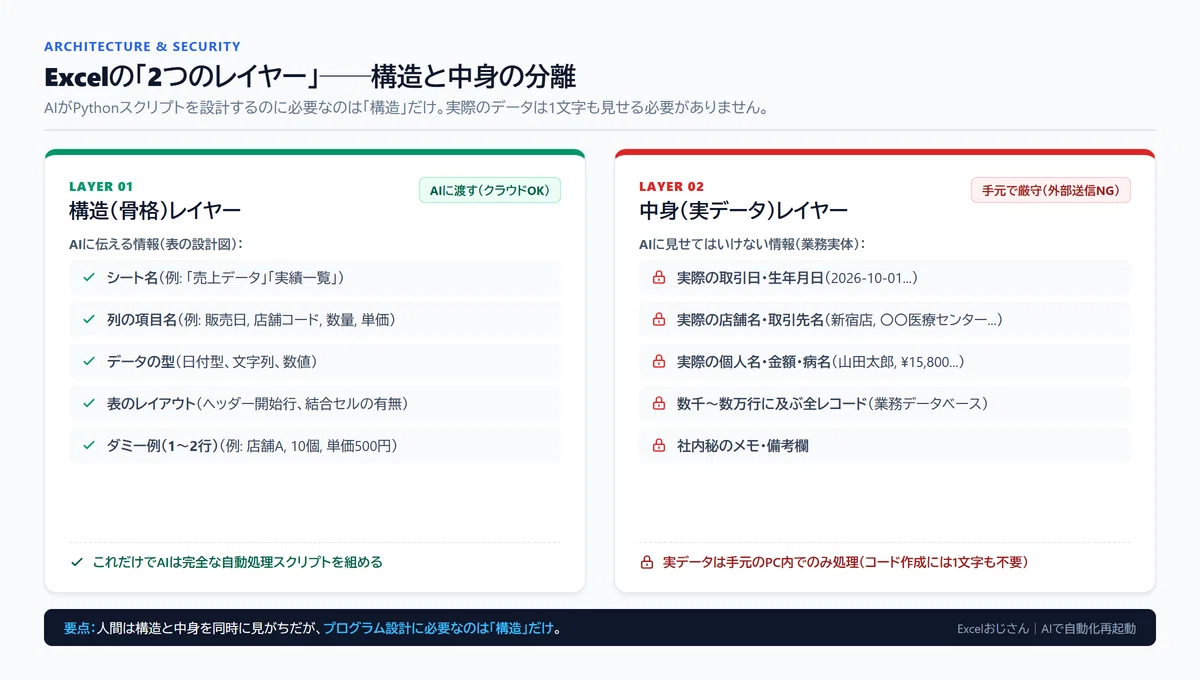Click the checkmark beside ダミー例(1〜2行)
1200x680 pixels.
[89, 445]
